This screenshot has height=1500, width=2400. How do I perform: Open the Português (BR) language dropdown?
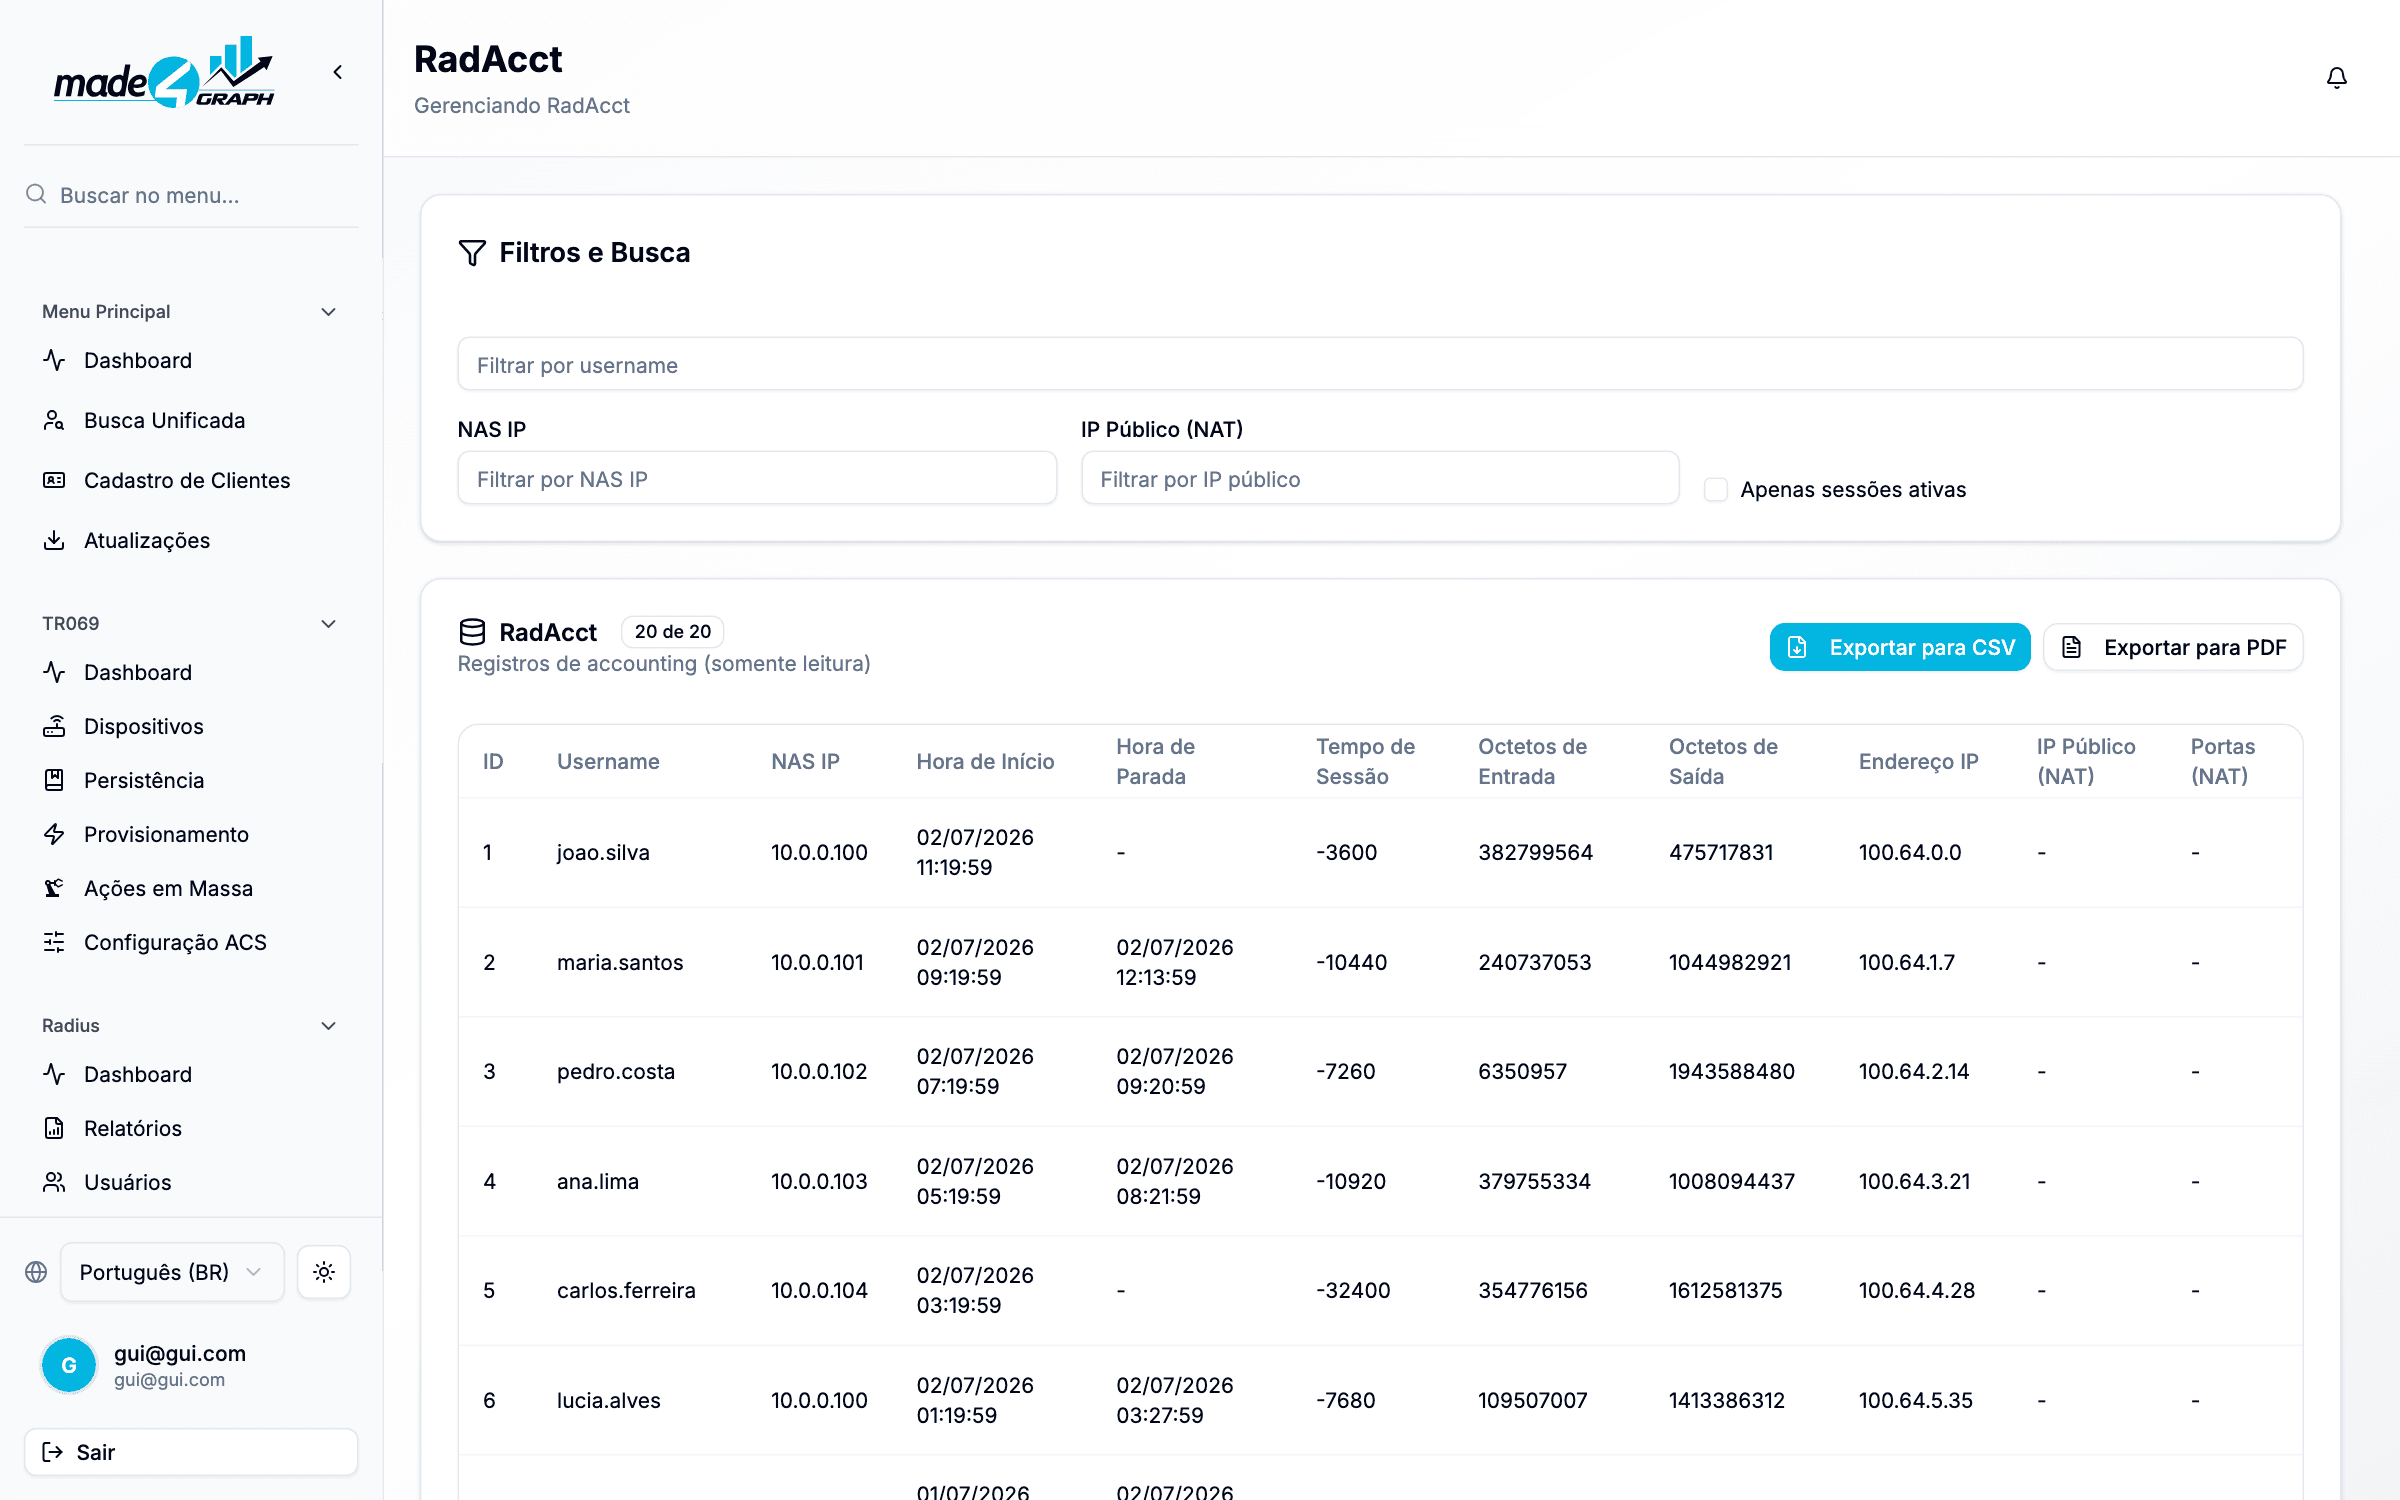click(172, 1272)
